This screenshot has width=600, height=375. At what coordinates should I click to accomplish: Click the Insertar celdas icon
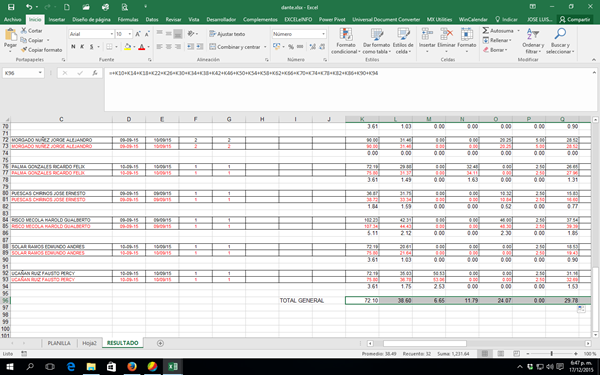click(x=427, y=34)
